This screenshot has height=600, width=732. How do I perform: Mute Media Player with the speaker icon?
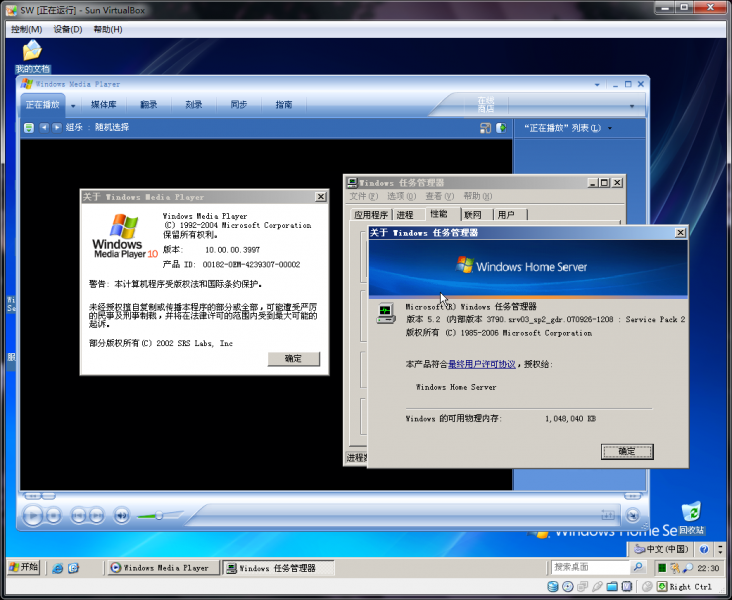click(122, 515)
